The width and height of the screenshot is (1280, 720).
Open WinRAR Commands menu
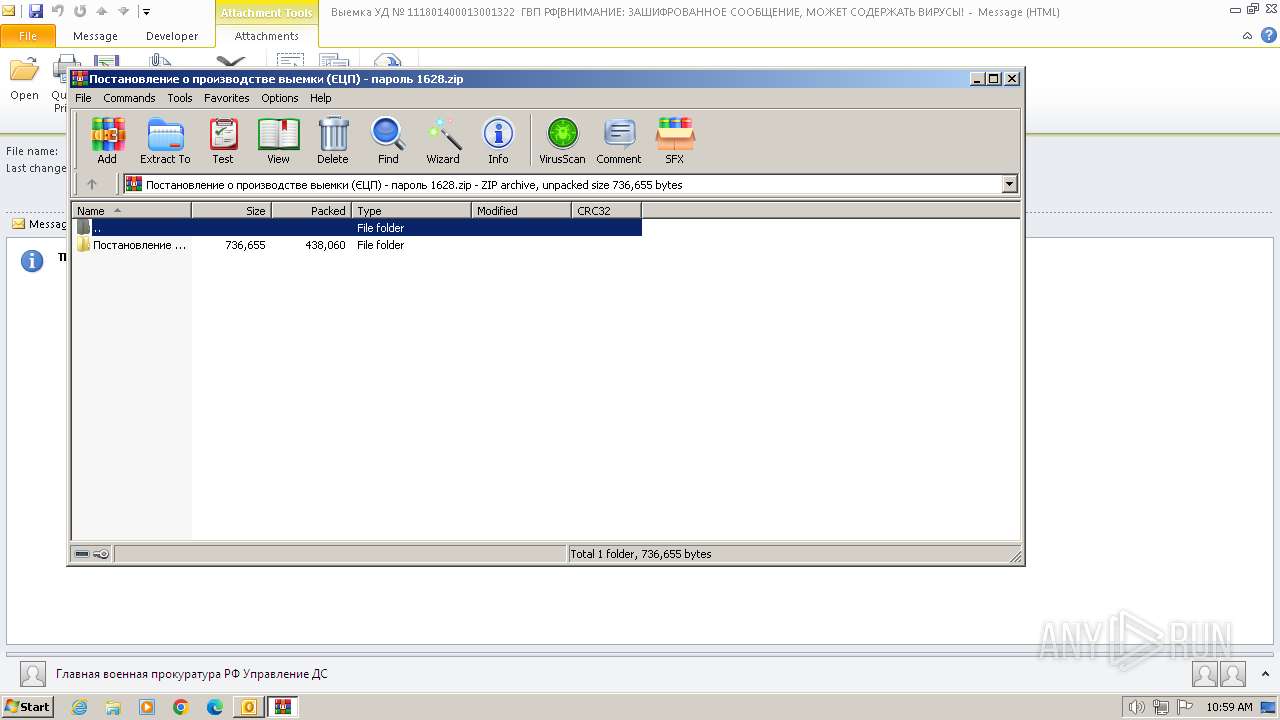coord(129,98)
